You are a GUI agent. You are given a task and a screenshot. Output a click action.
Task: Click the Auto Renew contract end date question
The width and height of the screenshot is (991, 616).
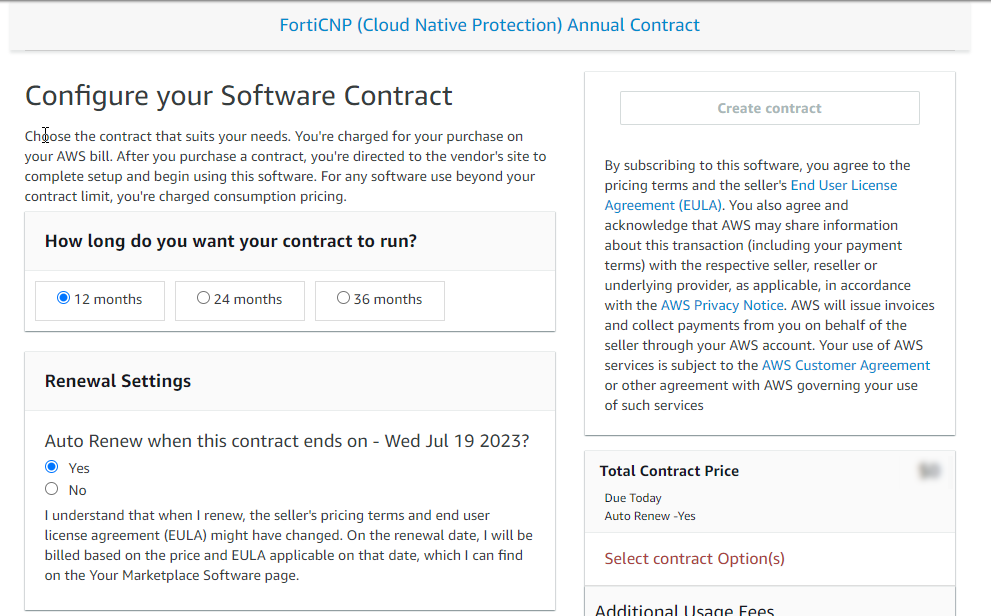(x=286, y=441)
